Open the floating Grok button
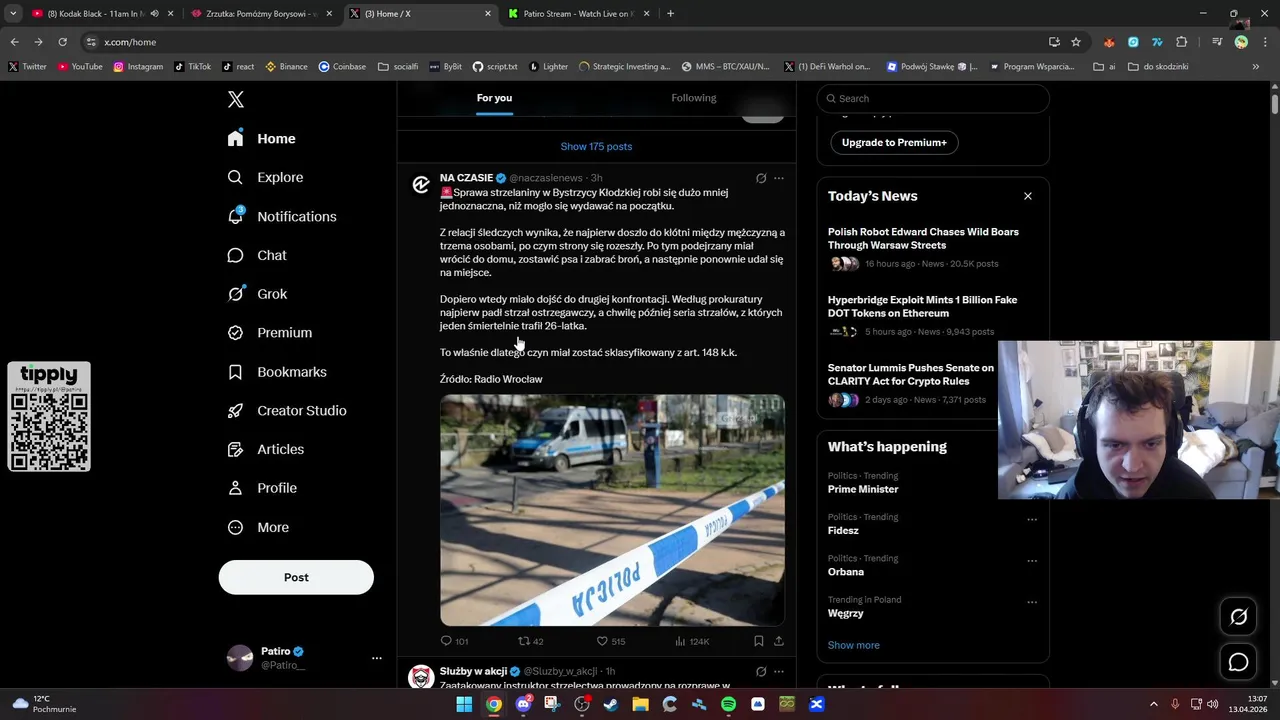Viewport: 1280px width, 720px height. click(x=1238, y=617)
